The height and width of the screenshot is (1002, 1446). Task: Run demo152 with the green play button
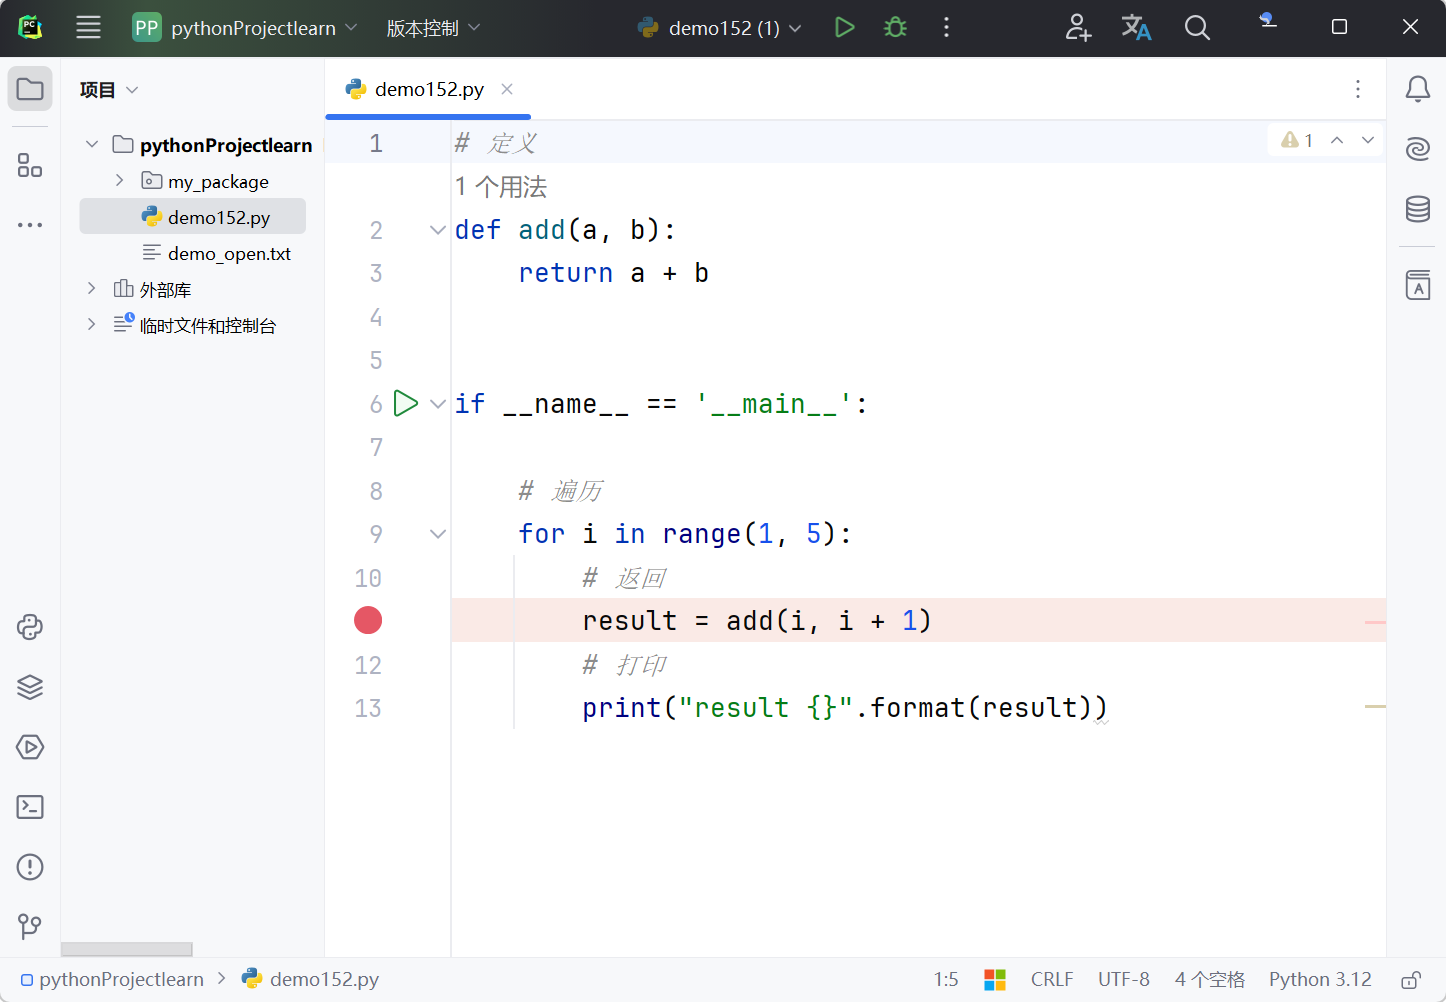[x=845, y=28]
